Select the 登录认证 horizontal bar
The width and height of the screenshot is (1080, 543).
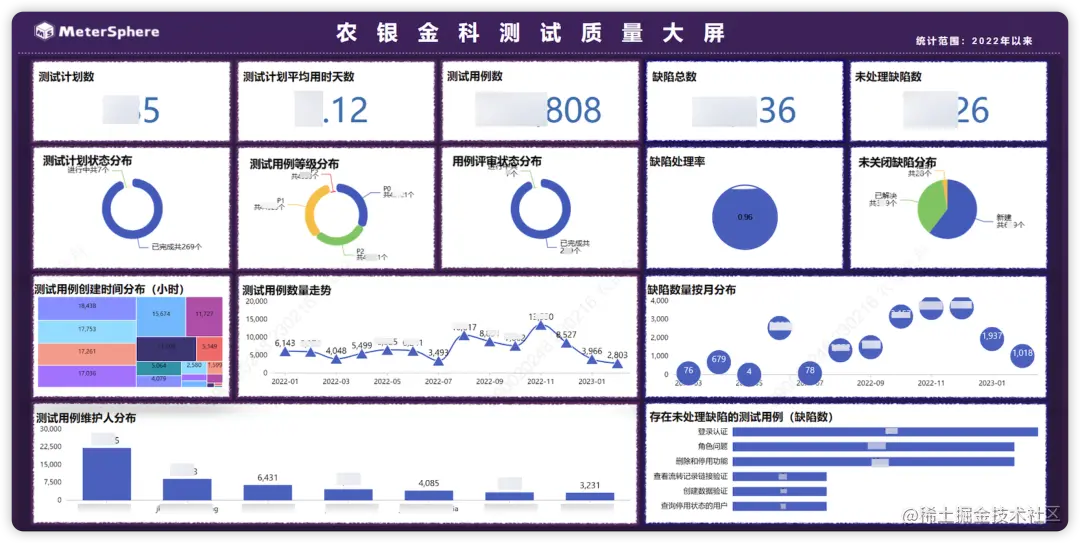(885, 432)
